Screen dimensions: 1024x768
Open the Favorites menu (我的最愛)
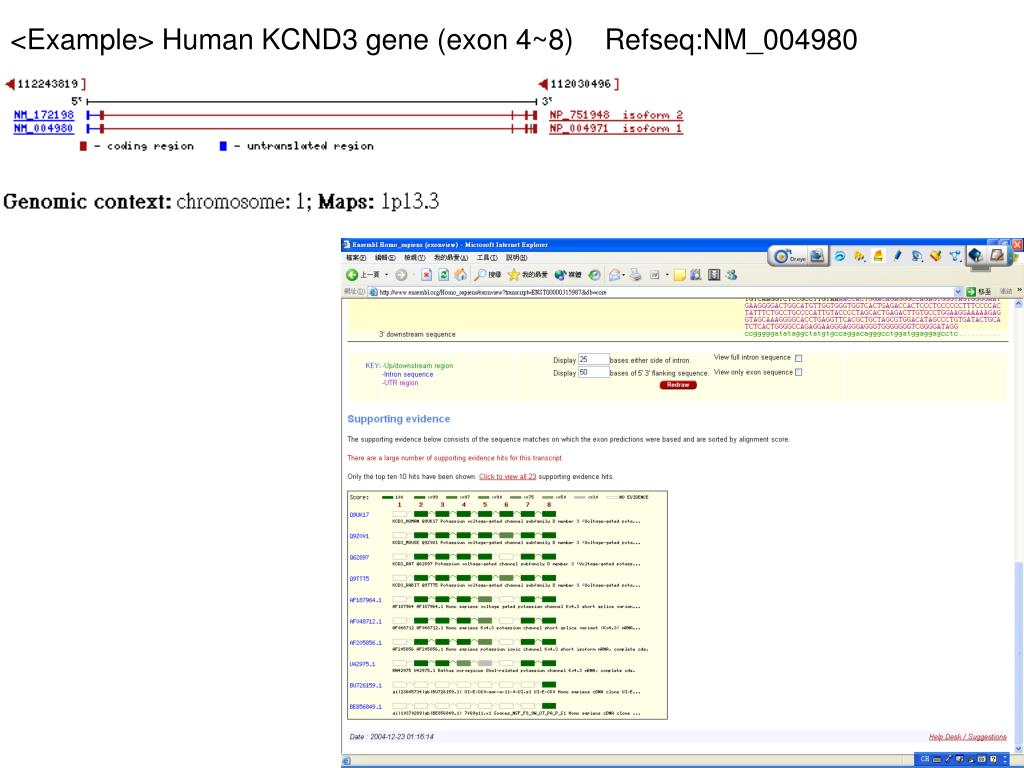point(451,258)
